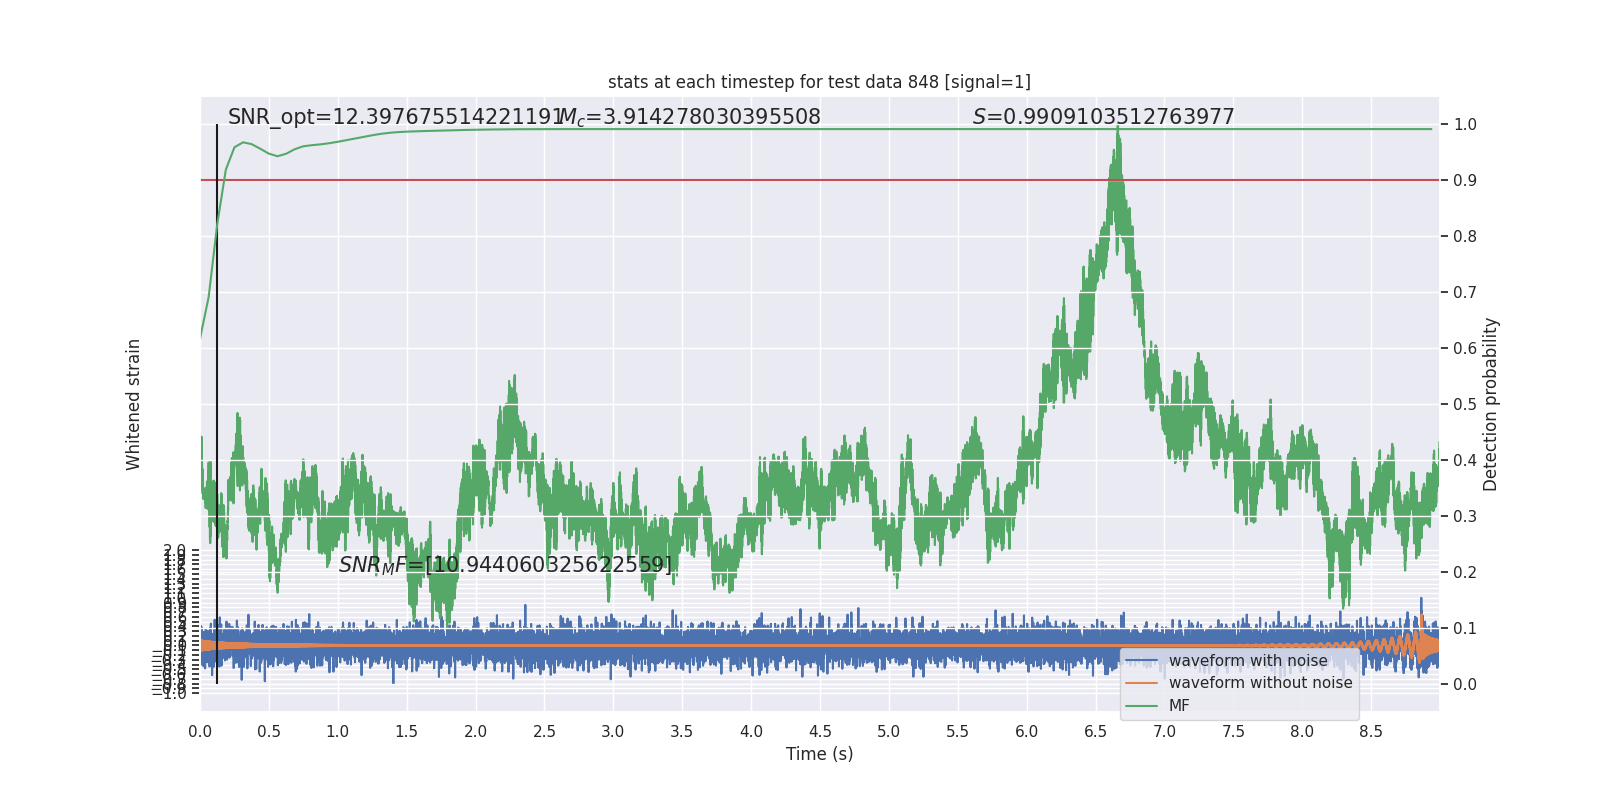Click the 8.0 tick on the time axis
Screen dimensions: 1600x800
(1302, 732)
